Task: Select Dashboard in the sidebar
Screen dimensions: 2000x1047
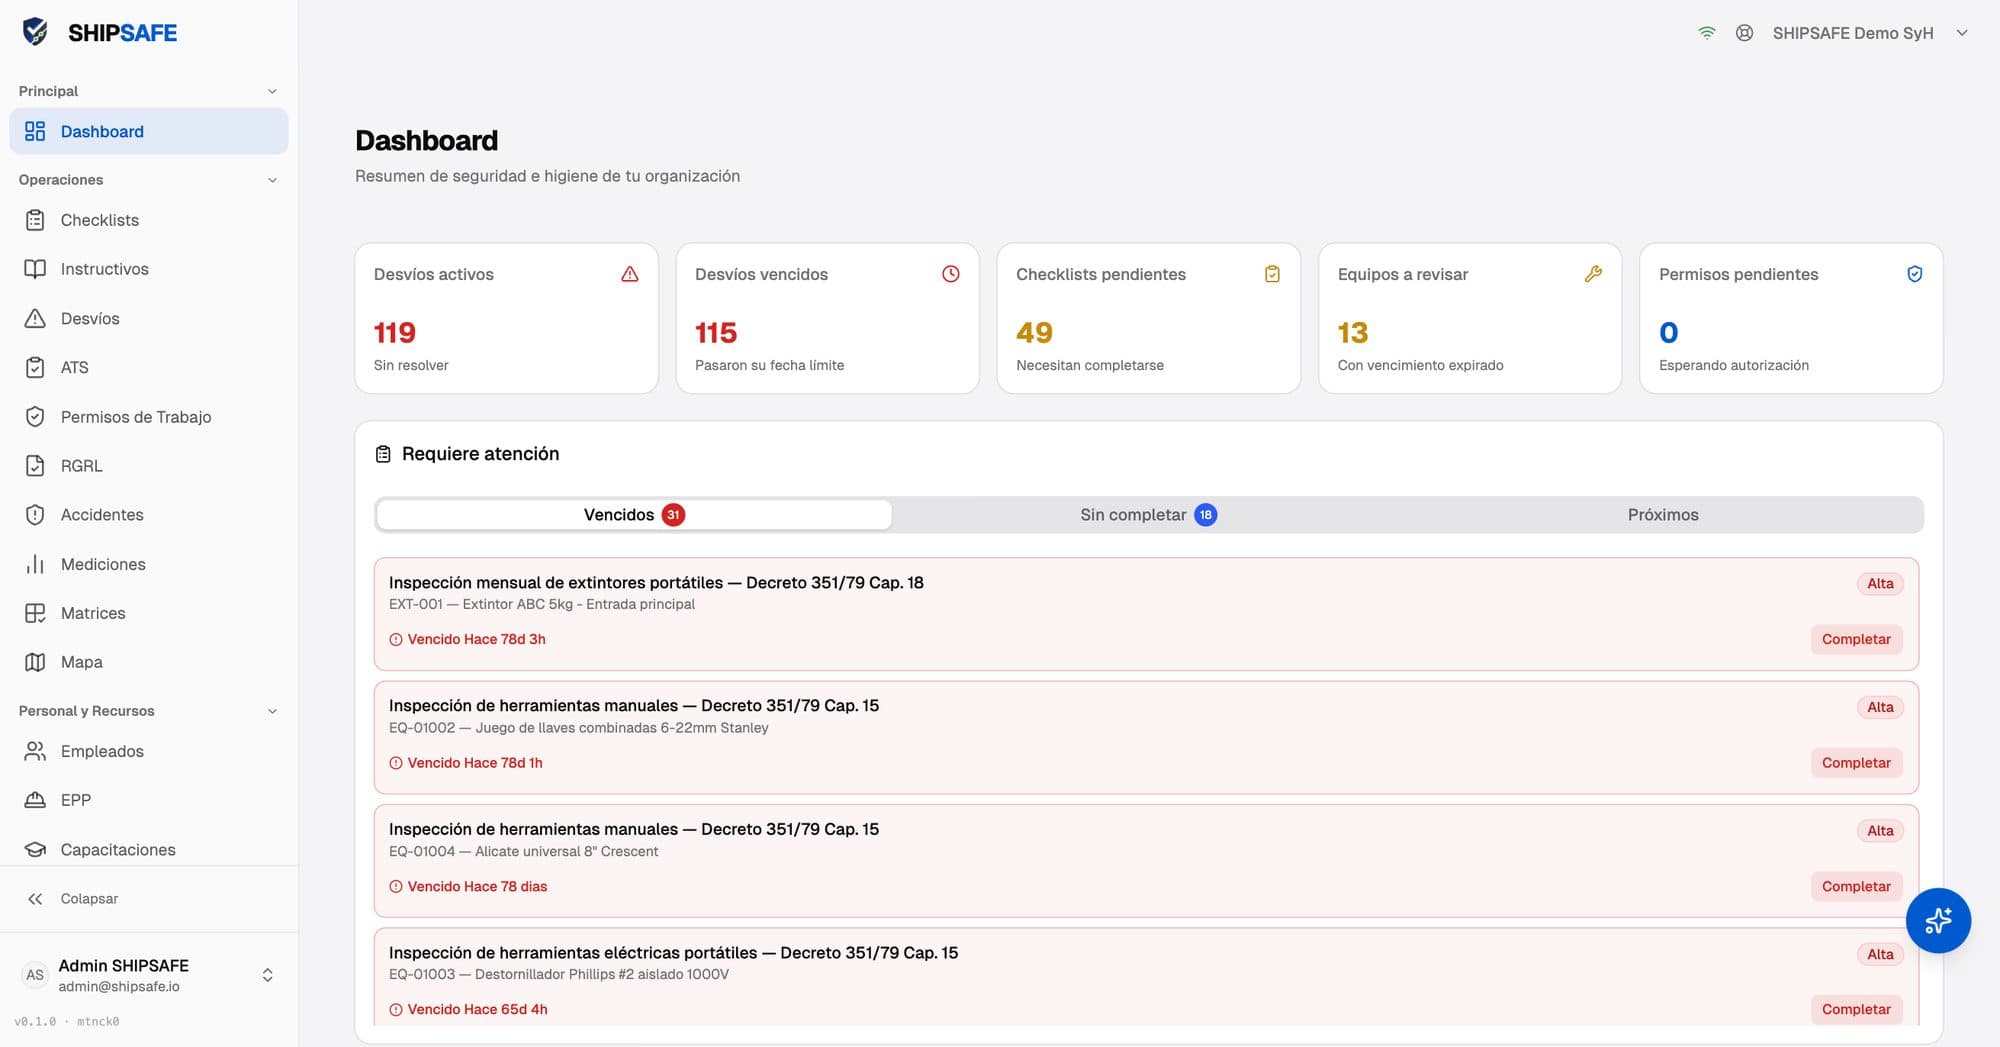Action: point(149,131)
